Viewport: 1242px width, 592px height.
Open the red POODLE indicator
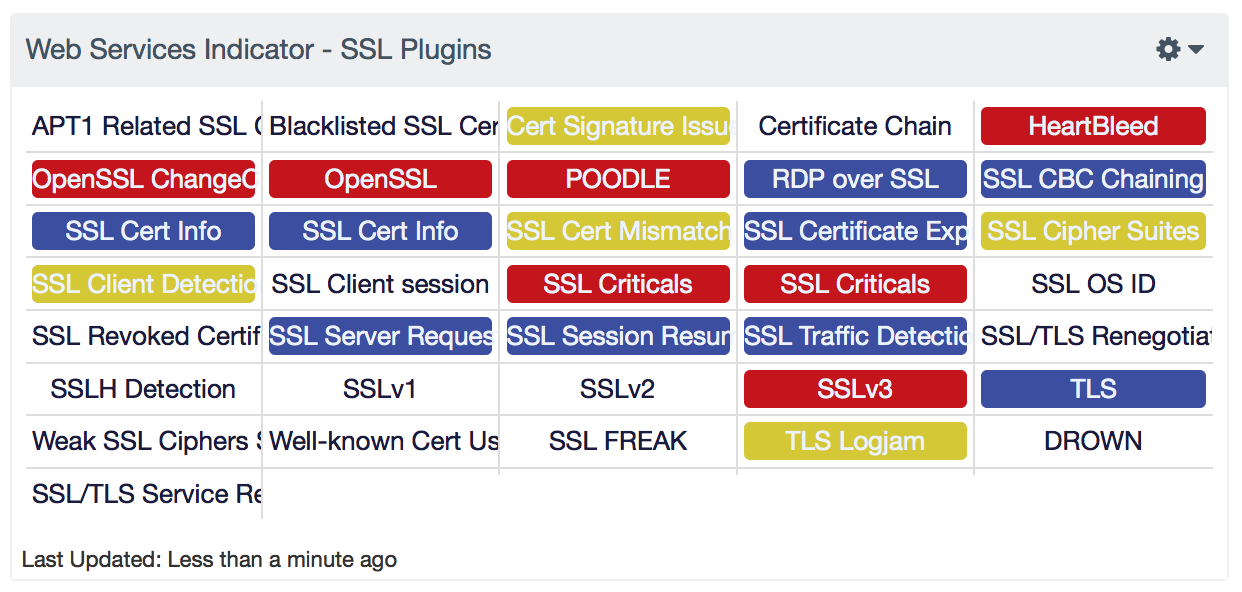pyautogui.click(x=618, y=179)
